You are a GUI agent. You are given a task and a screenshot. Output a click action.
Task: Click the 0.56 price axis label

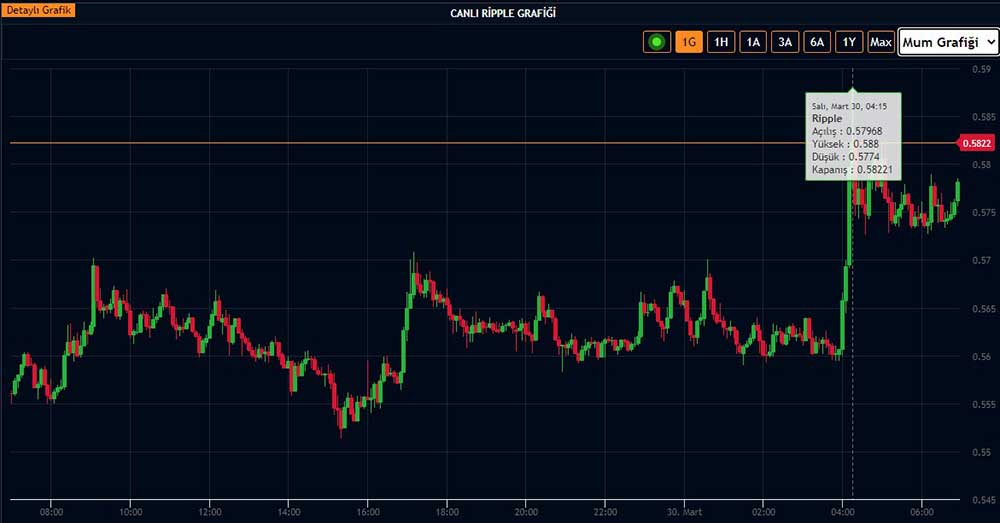click(982, 357)
